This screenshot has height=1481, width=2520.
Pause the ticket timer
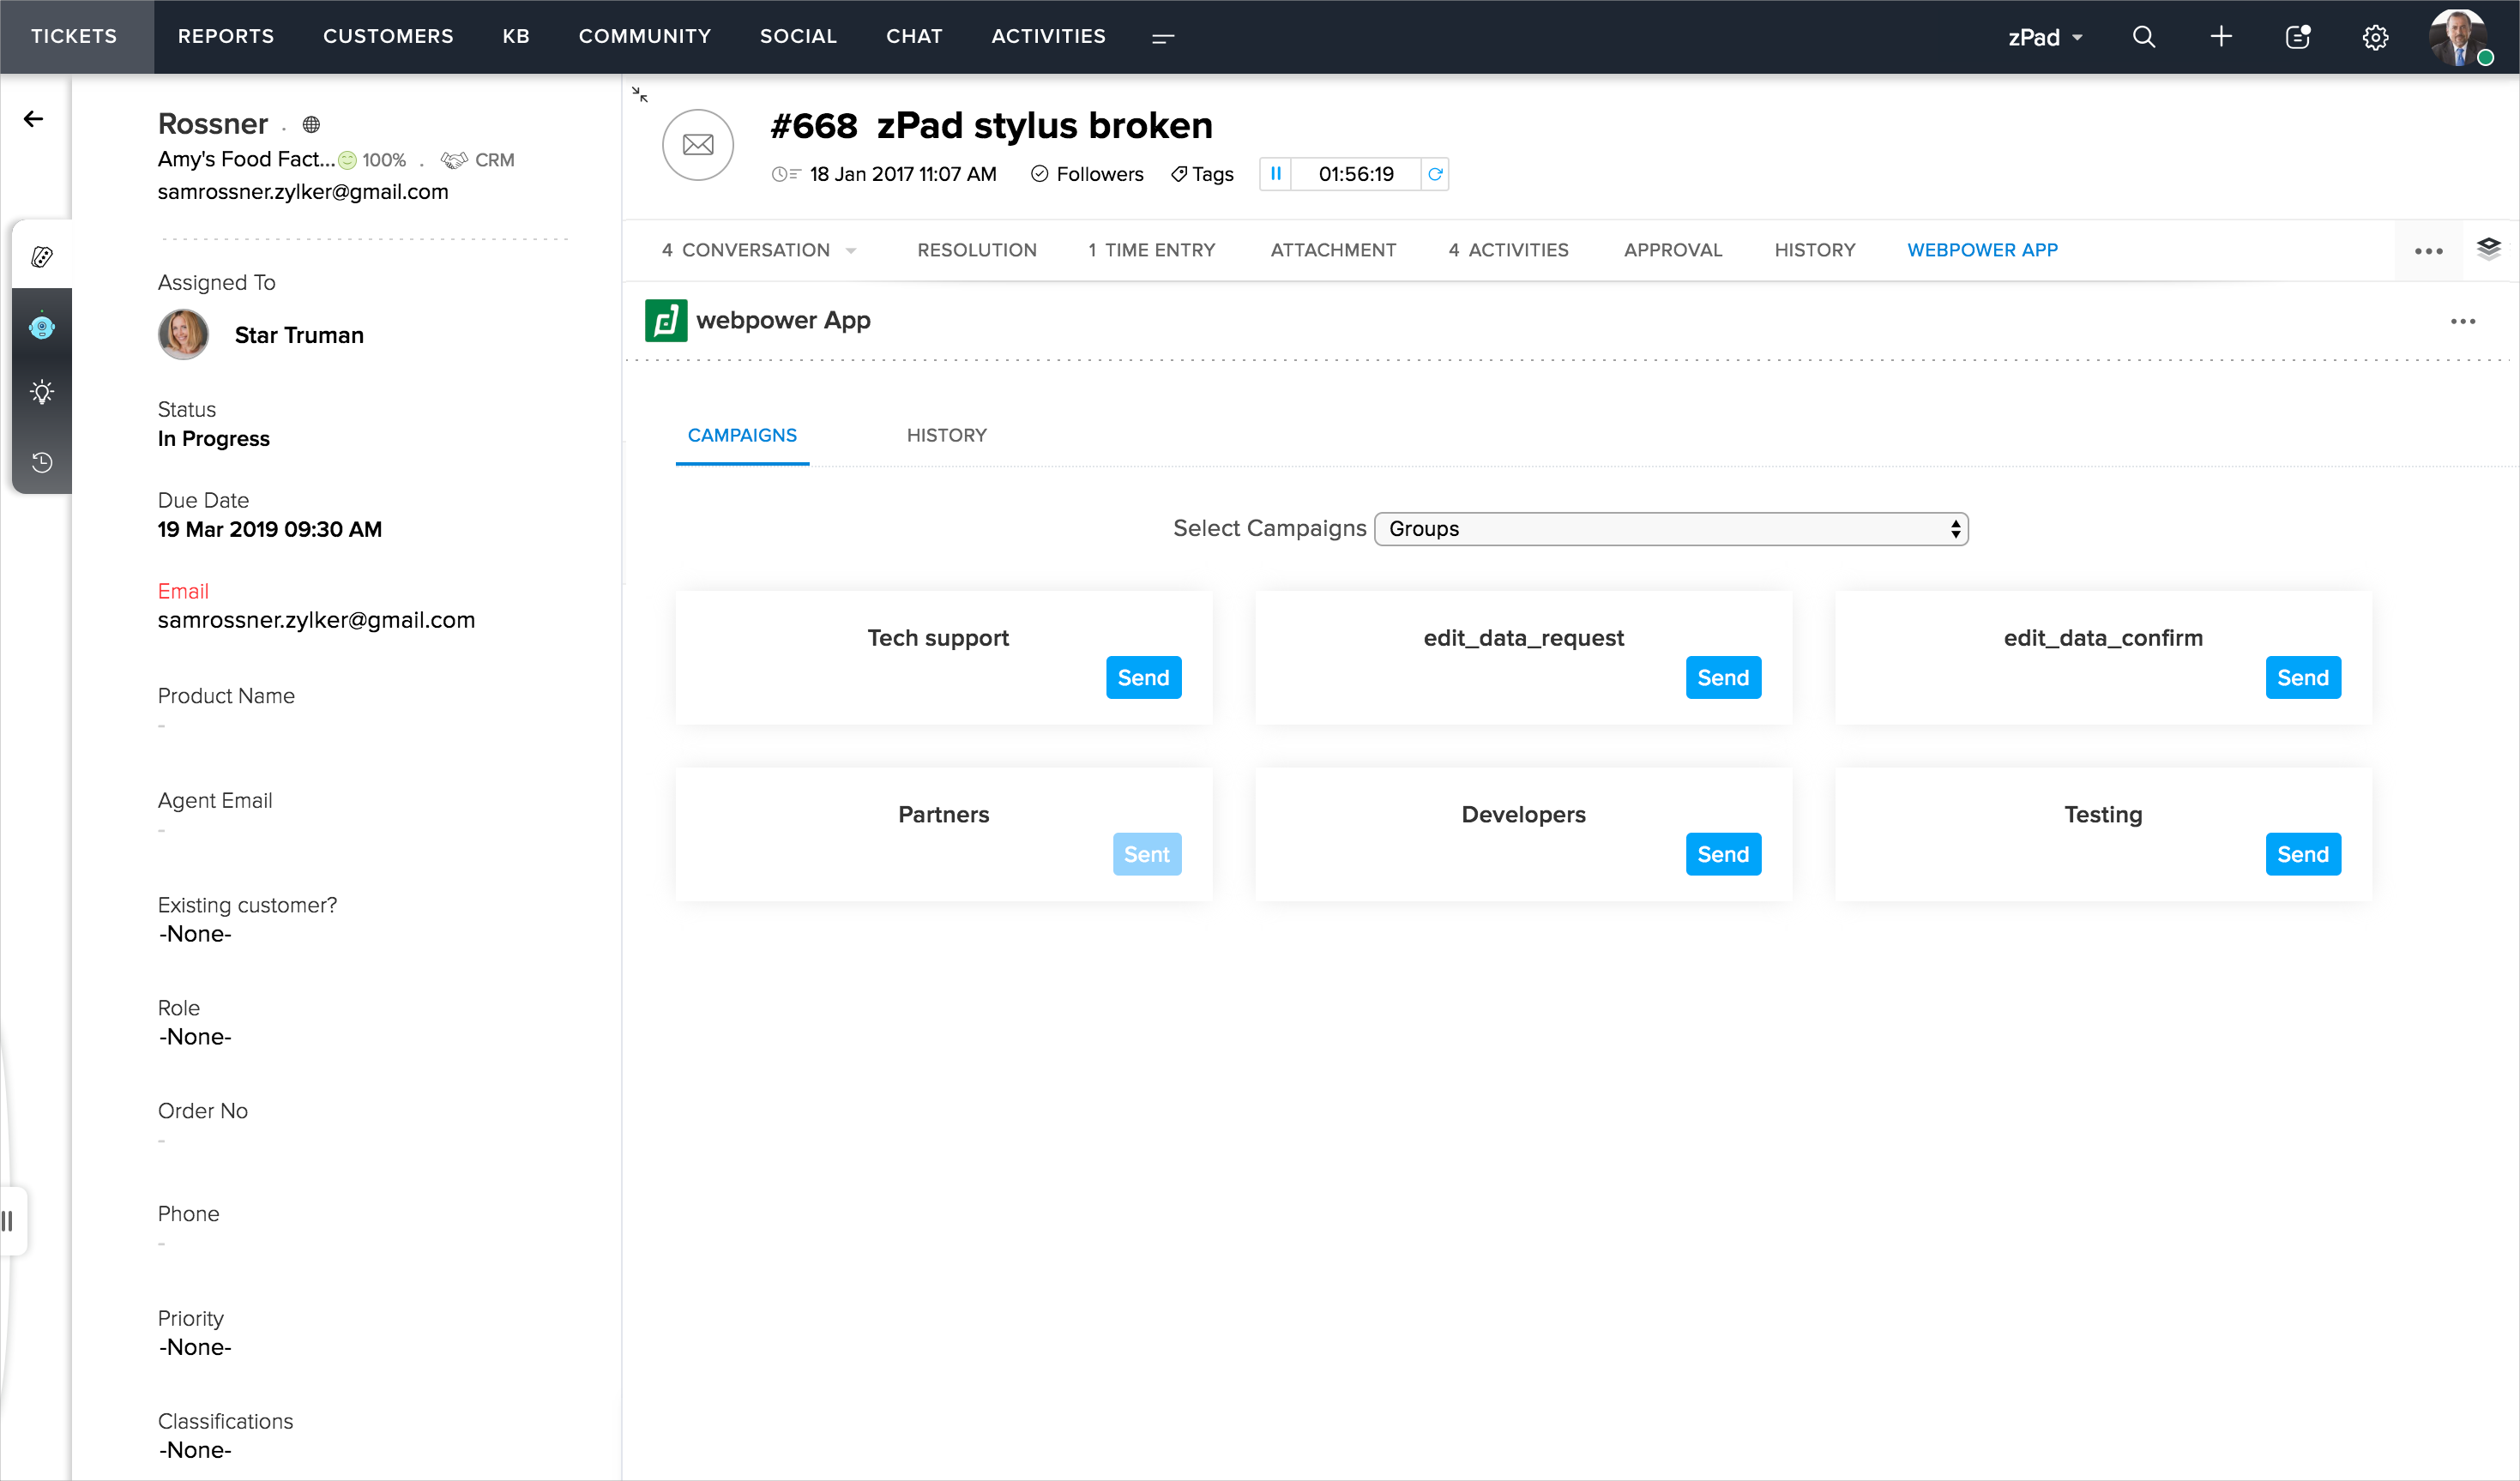[x=1275, y=174]
